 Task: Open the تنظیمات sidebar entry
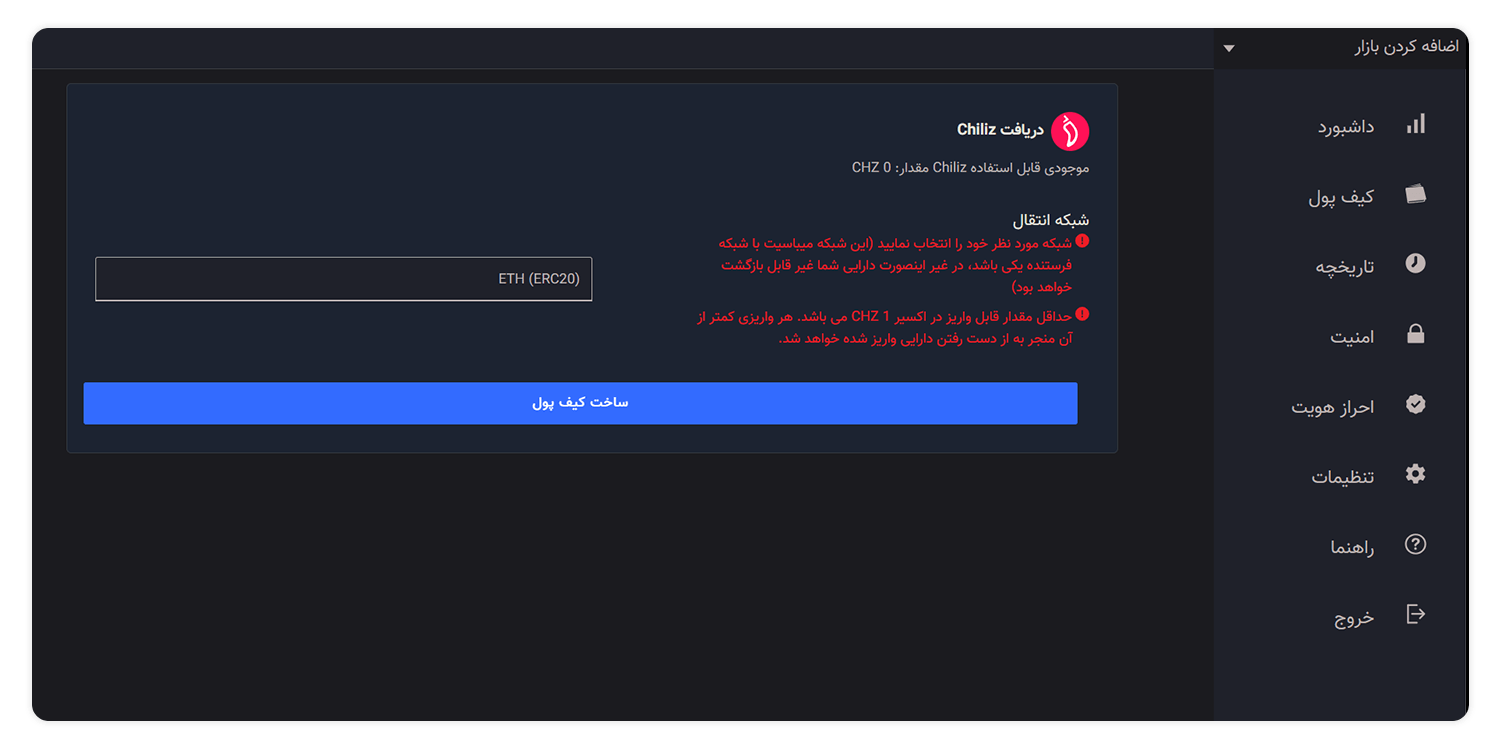(x=1343, y=477)
